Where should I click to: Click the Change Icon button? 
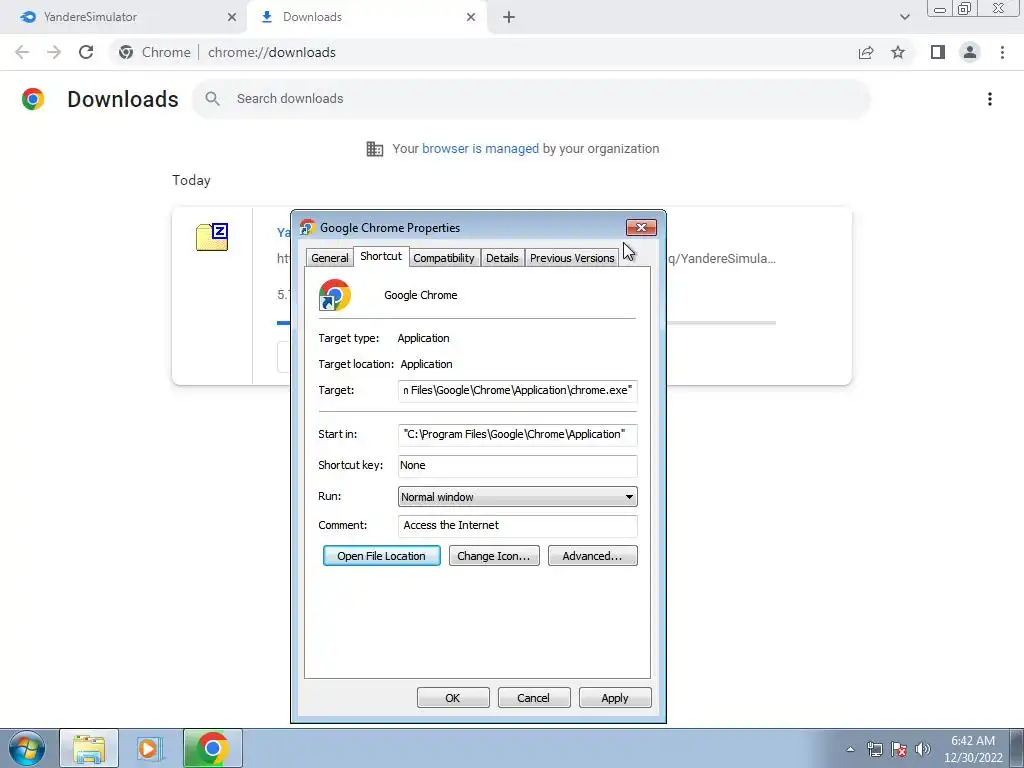[x=494, y=556]
